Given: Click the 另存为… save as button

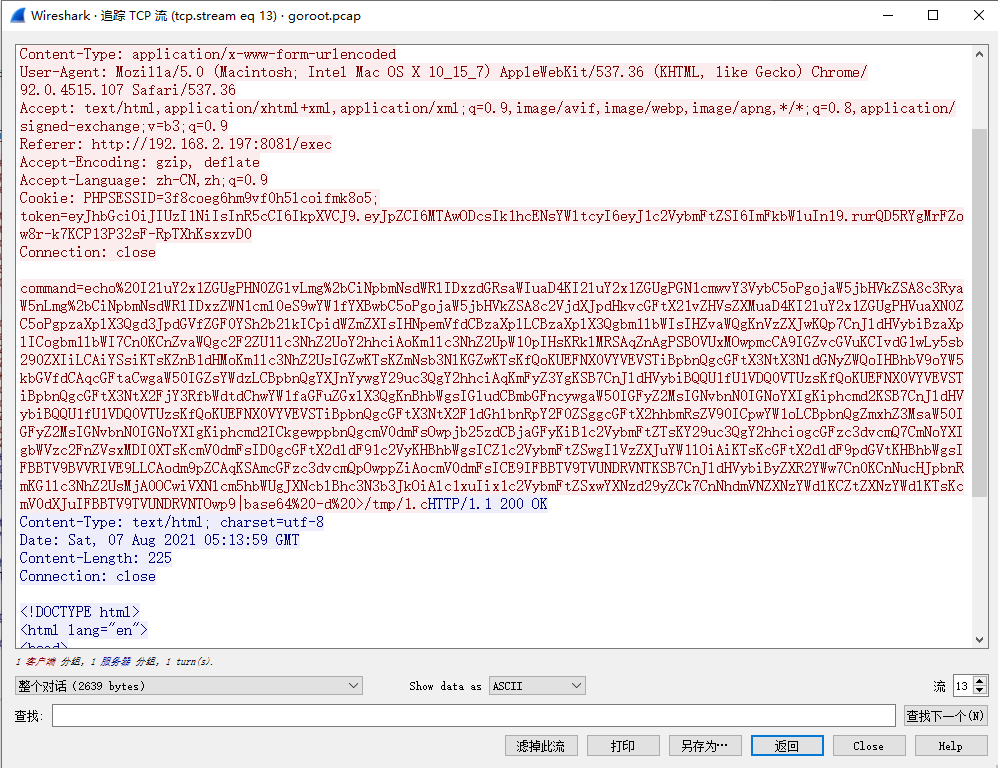Looking at the screenshot, I should [705, 746].
